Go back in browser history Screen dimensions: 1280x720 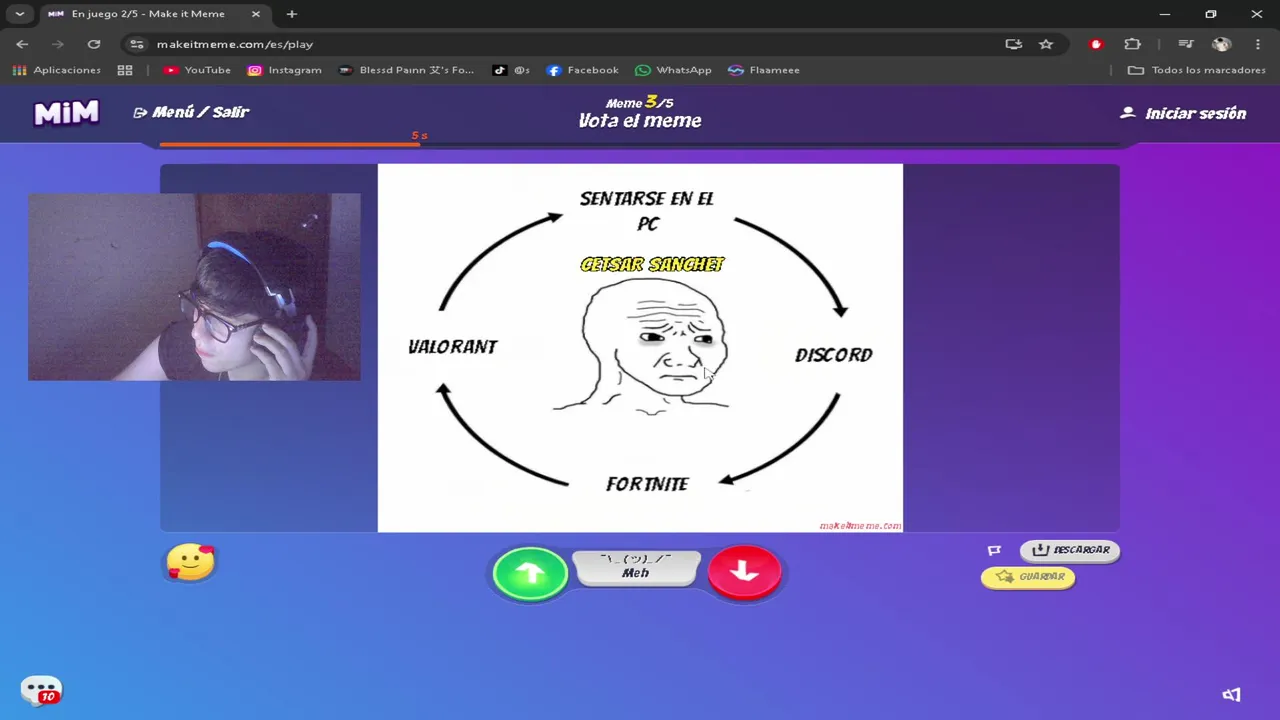[22, 44]
